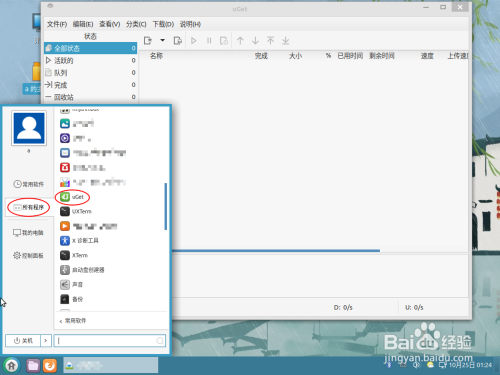Select the 队列 status row
The width and height of the screenshot is (500, 375).
click(x=91, y=73)
